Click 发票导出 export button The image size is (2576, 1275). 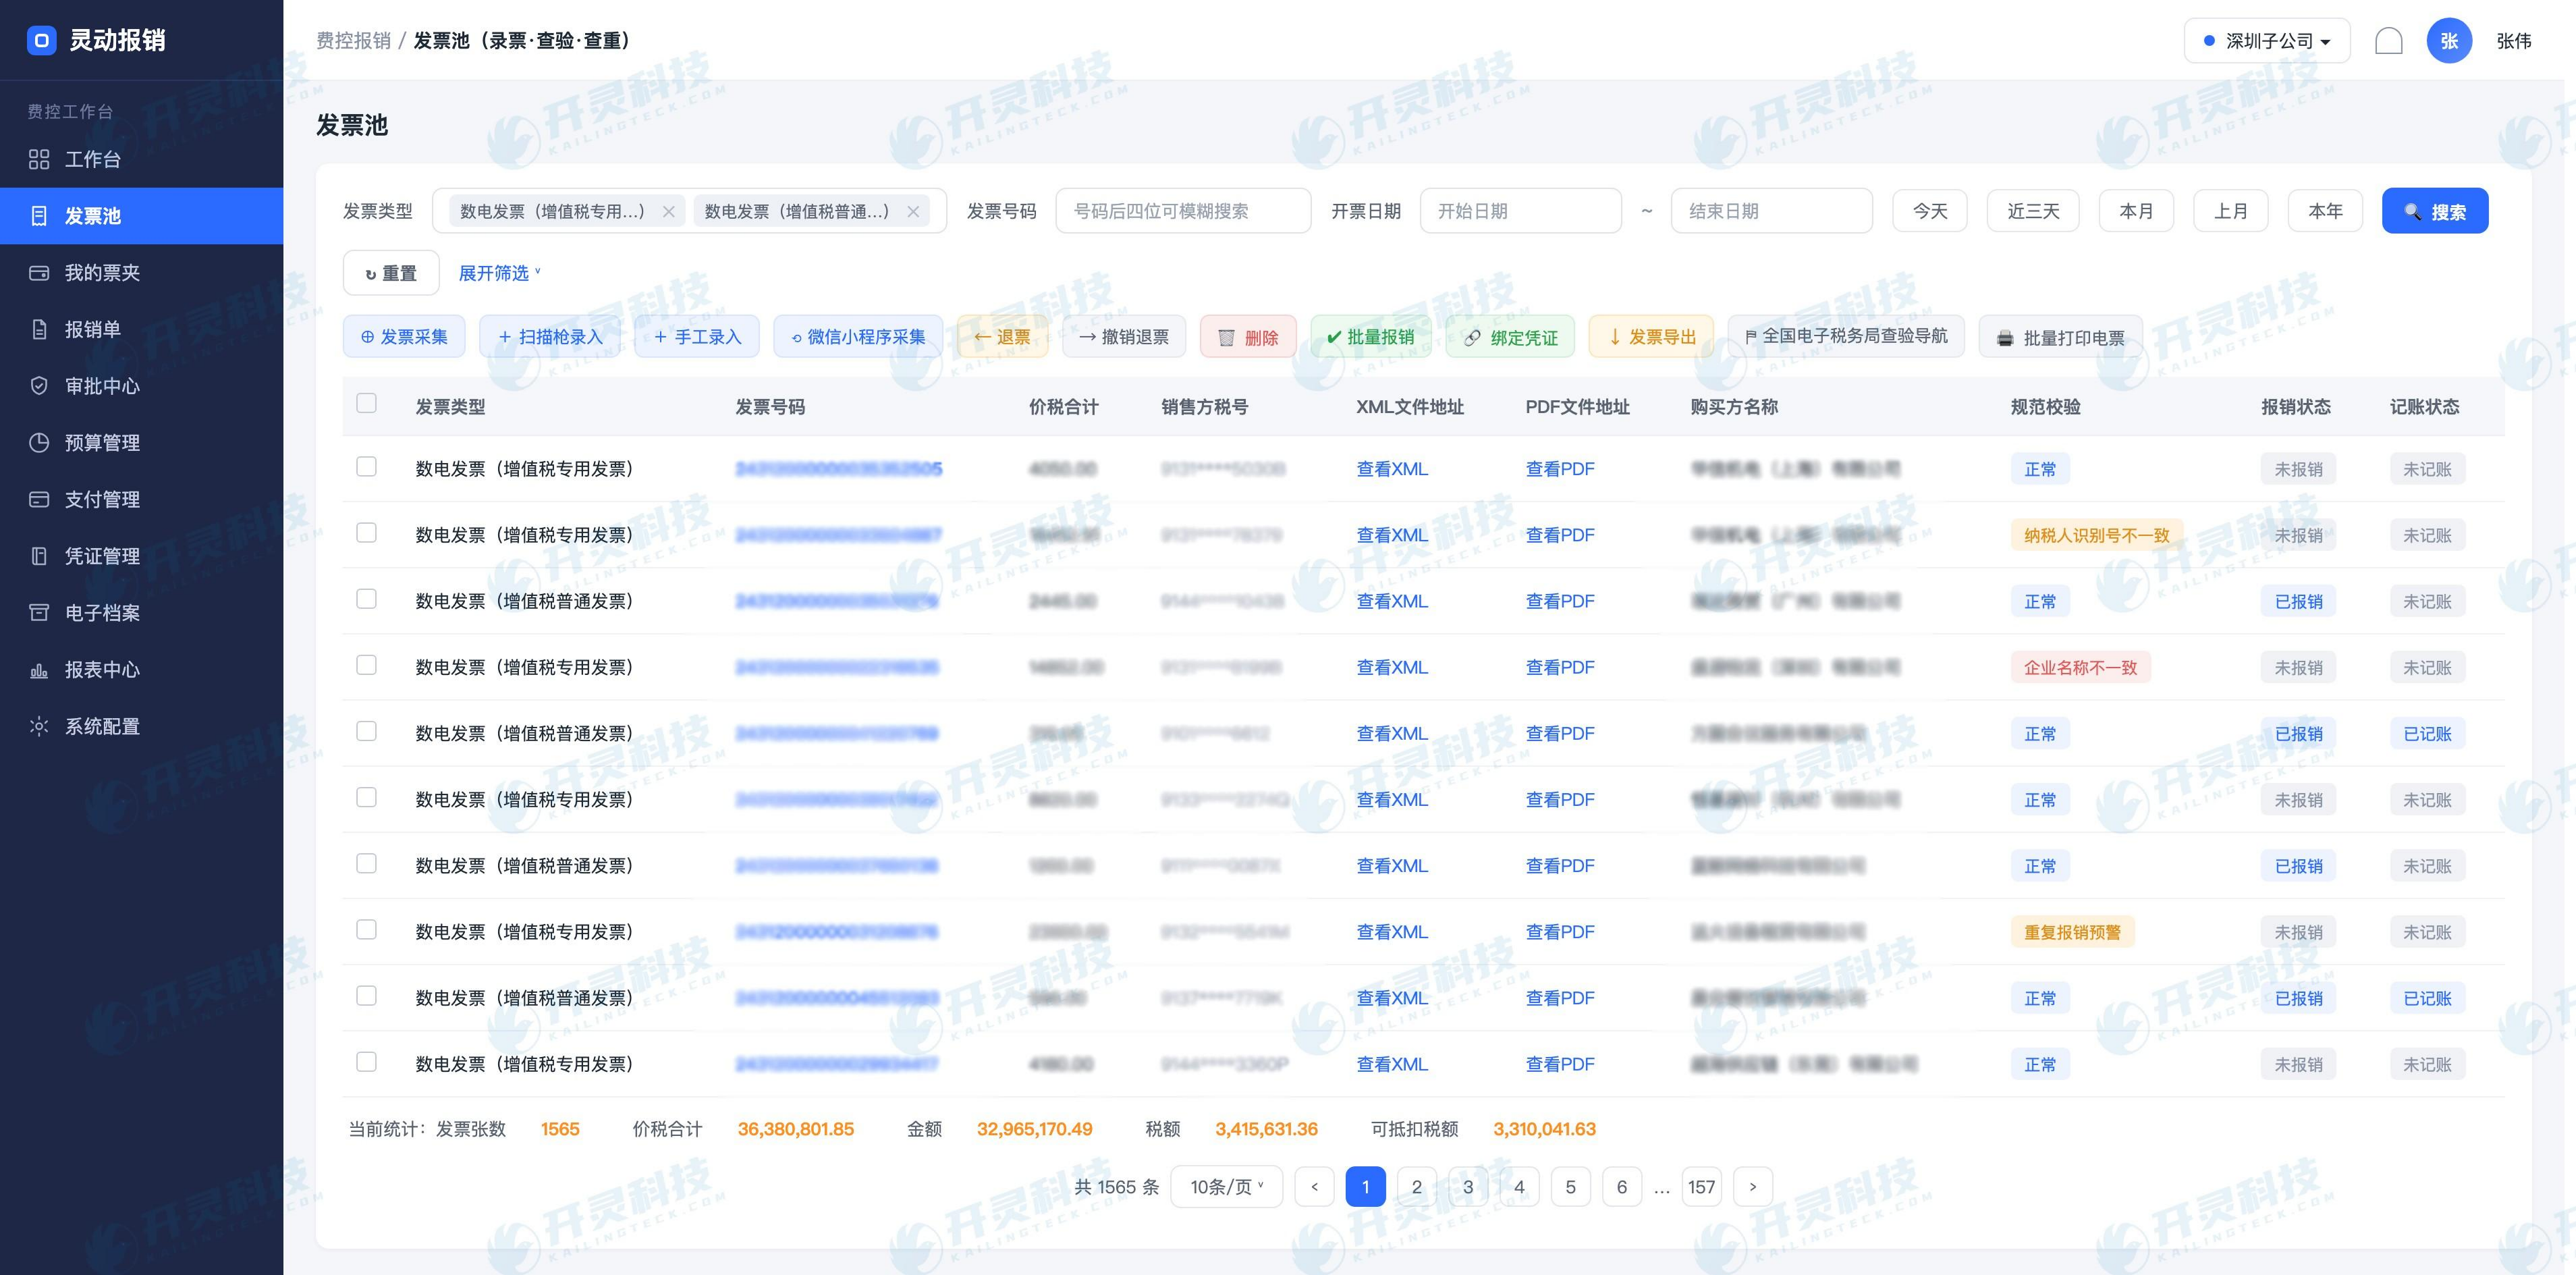(1651, 337)
